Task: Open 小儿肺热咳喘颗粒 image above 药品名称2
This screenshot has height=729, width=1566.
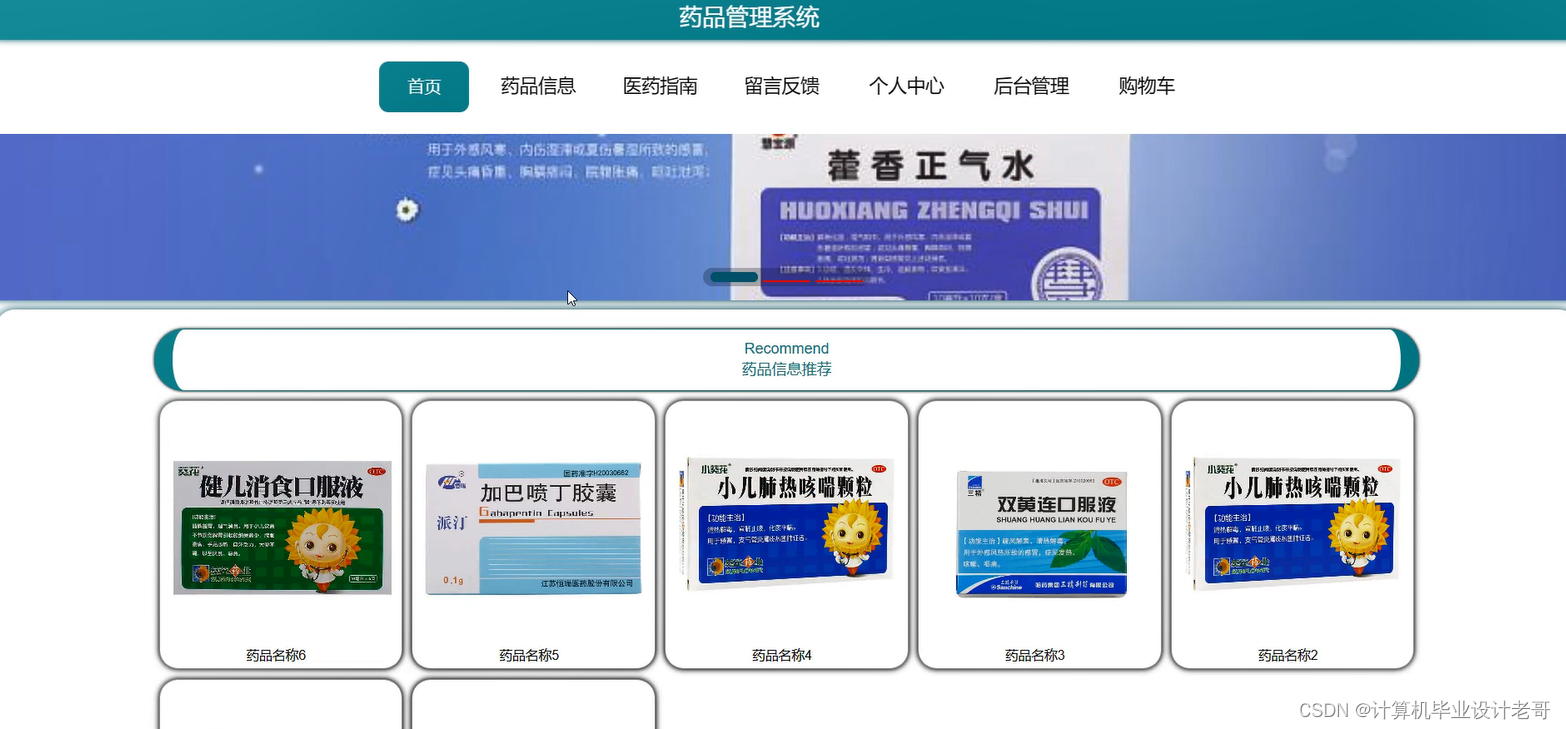Action: click(x=1293, y=523)
